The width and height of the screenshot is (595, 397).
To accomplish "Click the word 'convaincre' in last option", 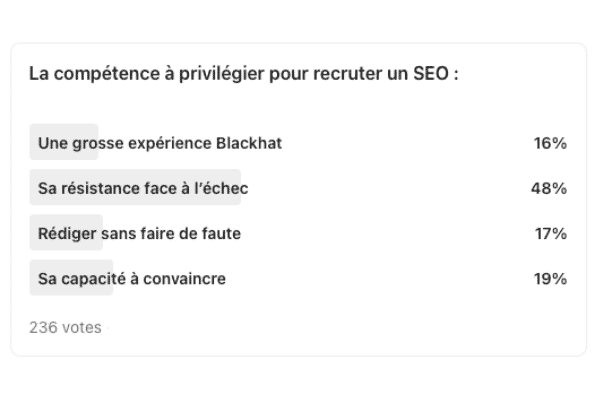I will pyautogui.click(x=184, y=279).
